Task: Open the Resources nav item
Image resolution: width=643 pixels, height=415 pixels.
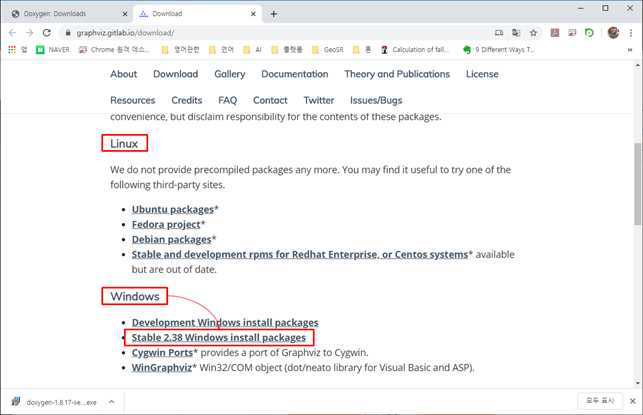Action: (x=132, y=100)
